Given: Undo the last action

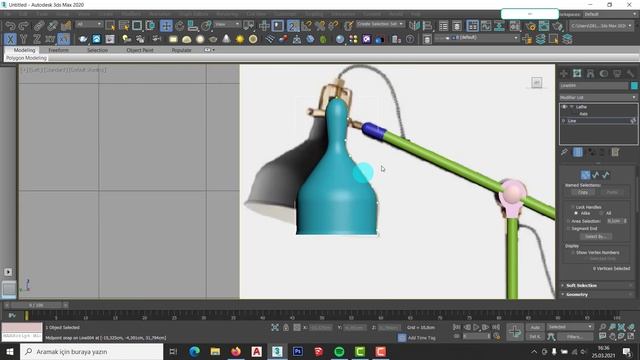Looking at the screenshot, I should [10, 25].
